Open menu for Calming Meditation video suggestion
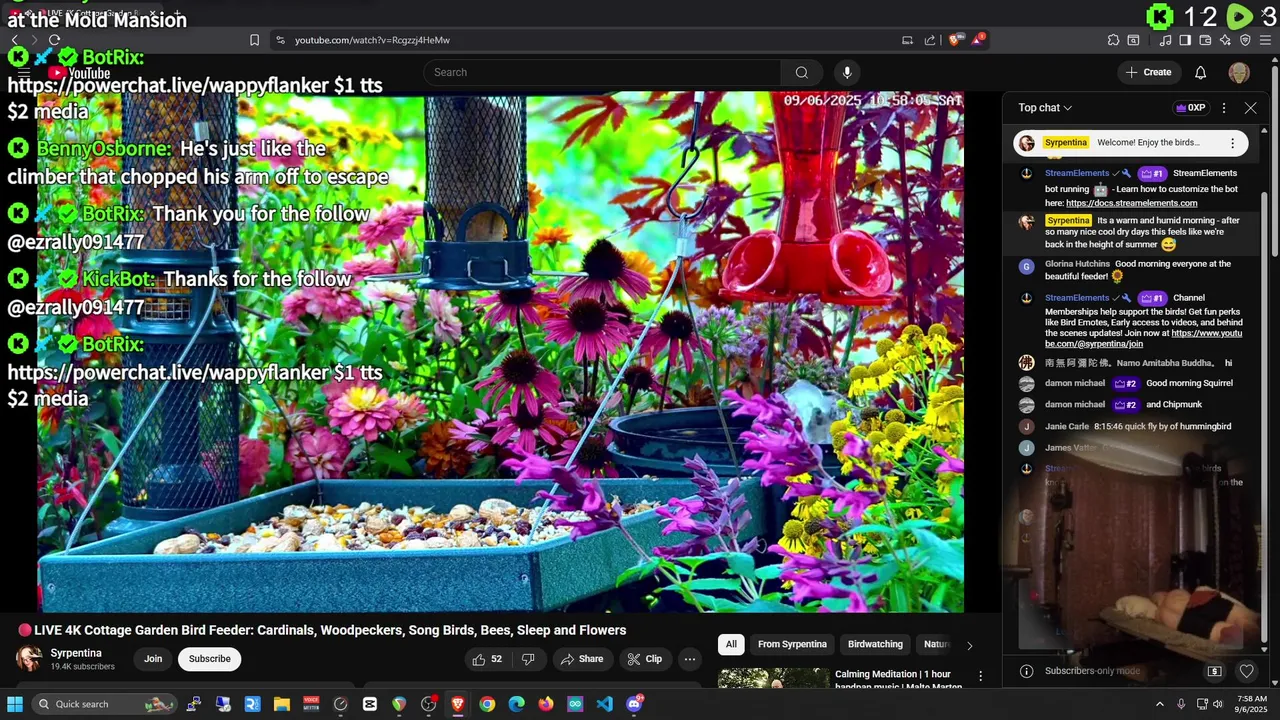 pyautogui.click(x=981, y=676)
